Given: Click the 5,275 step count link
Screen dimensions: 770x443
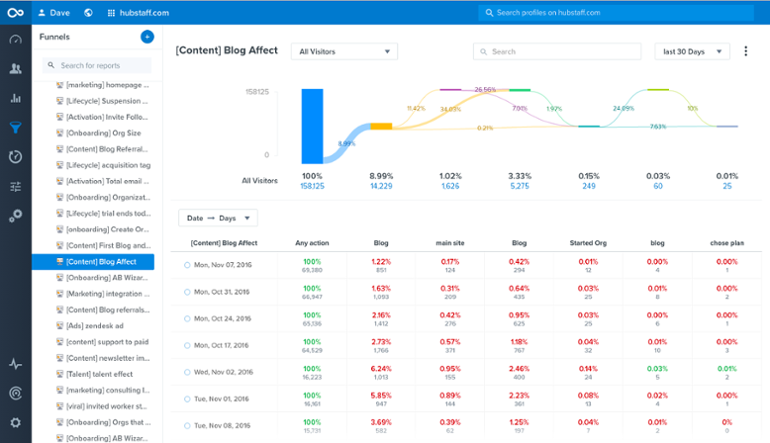Looking at the screenshot, I should [x=520, y=186].
